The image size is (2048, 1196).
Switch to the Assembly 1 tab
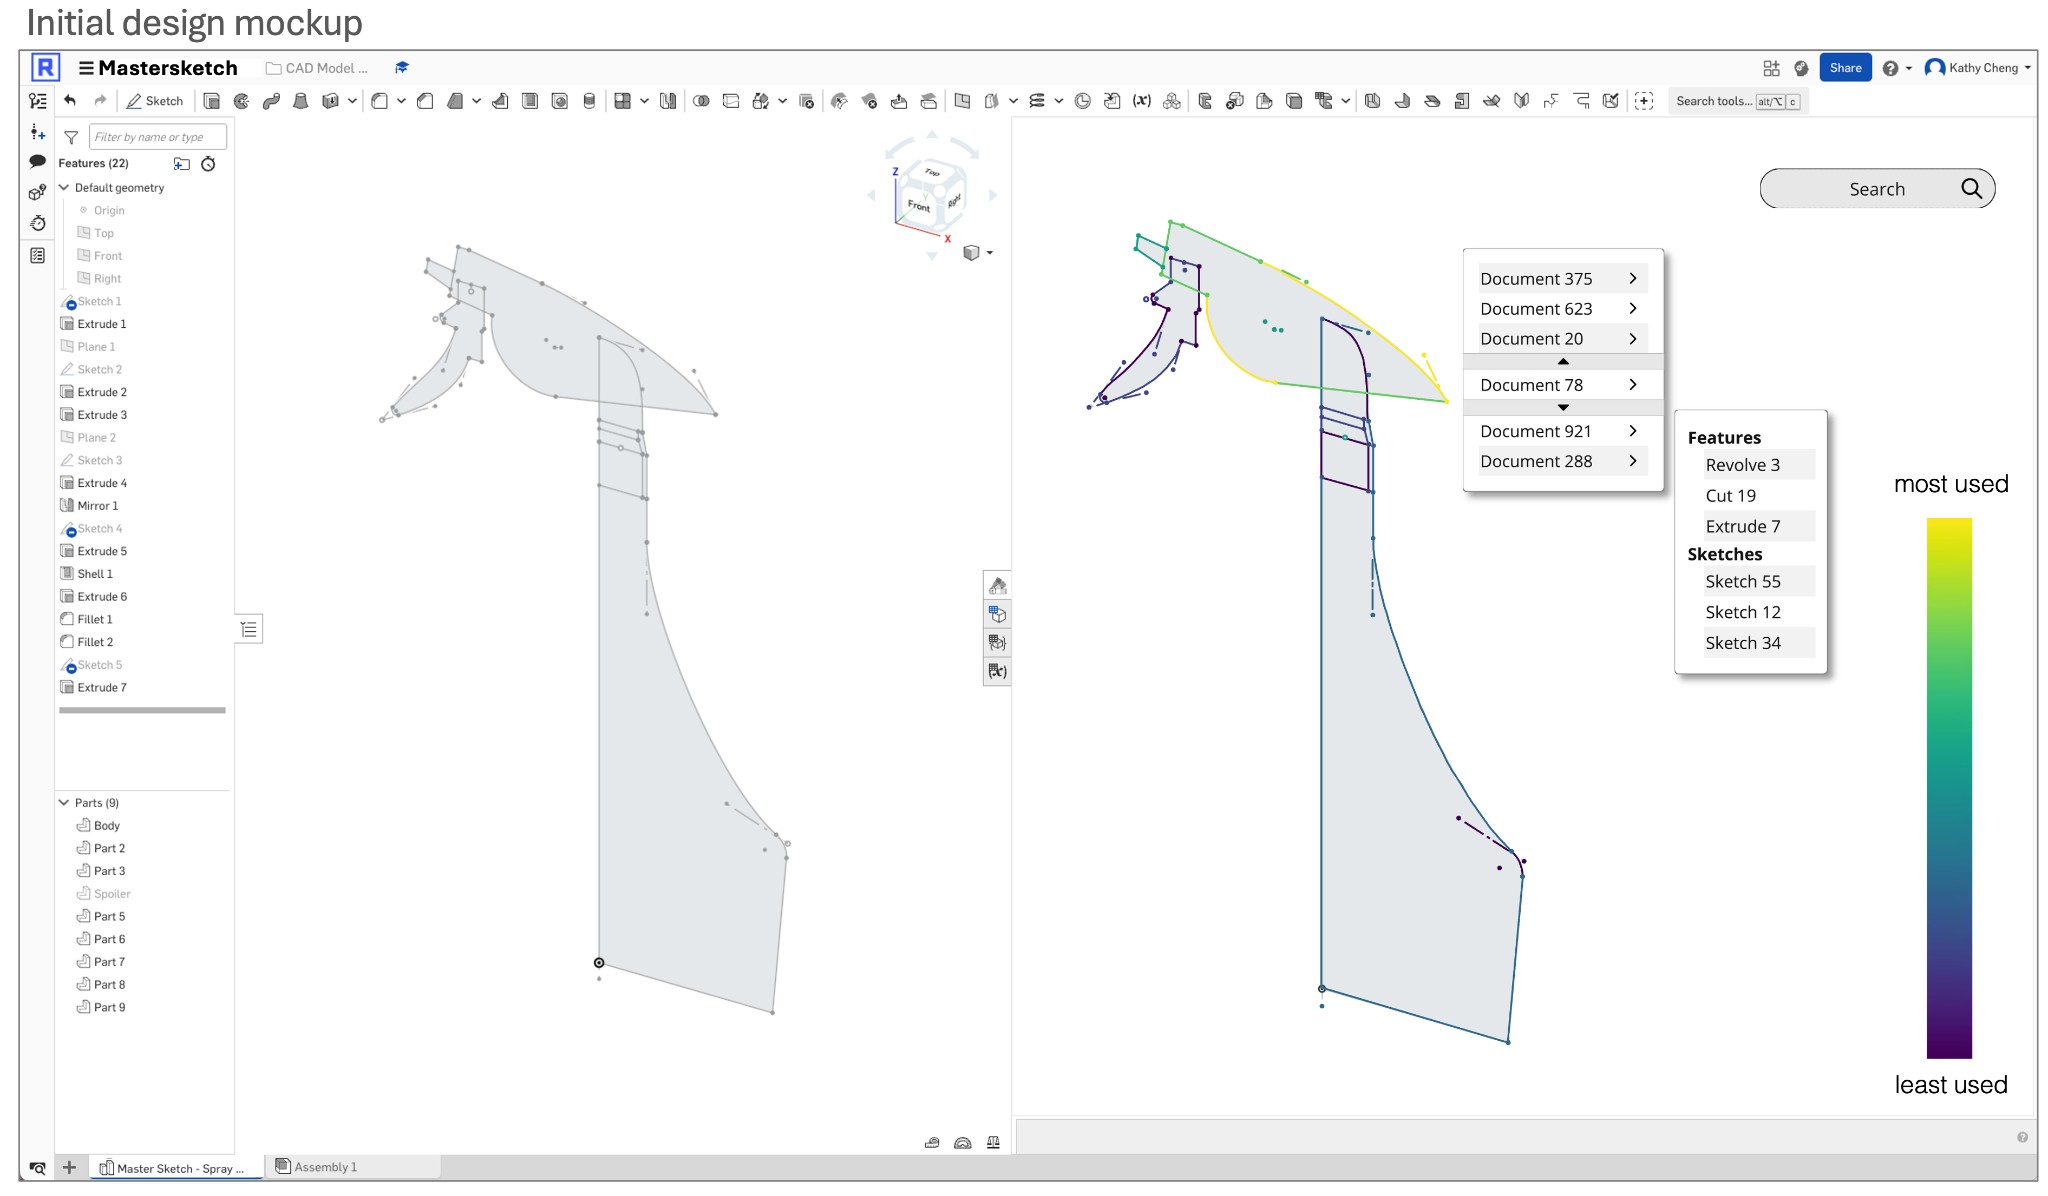coord(325,1167)
